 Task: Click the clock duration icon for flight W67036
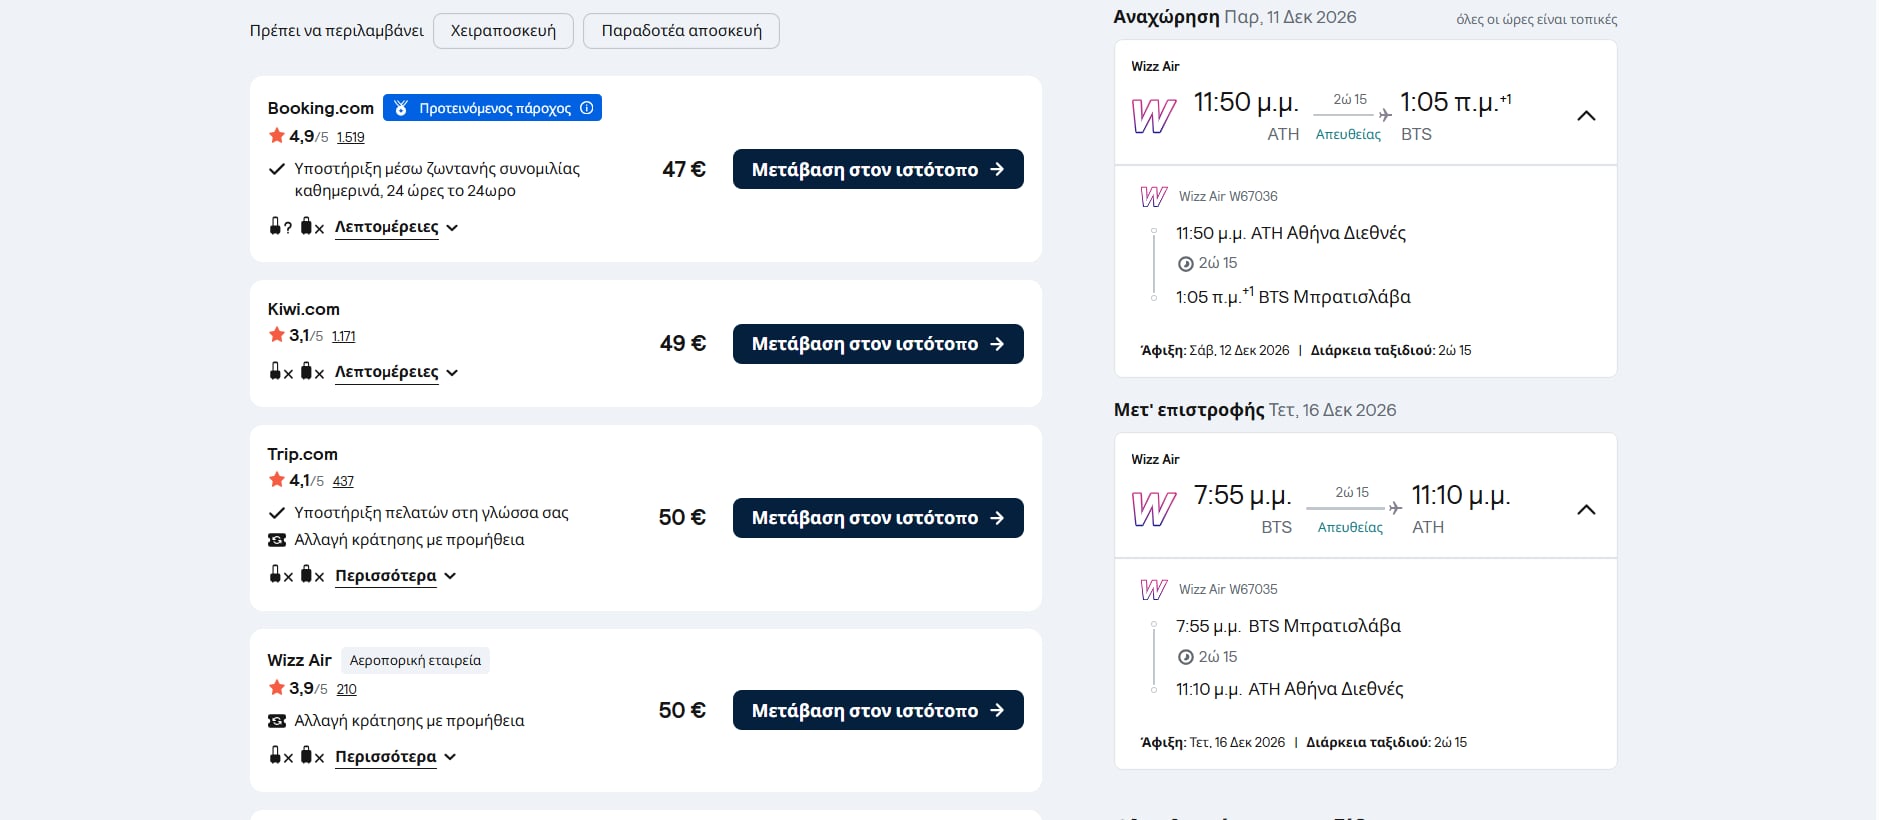1186,264
